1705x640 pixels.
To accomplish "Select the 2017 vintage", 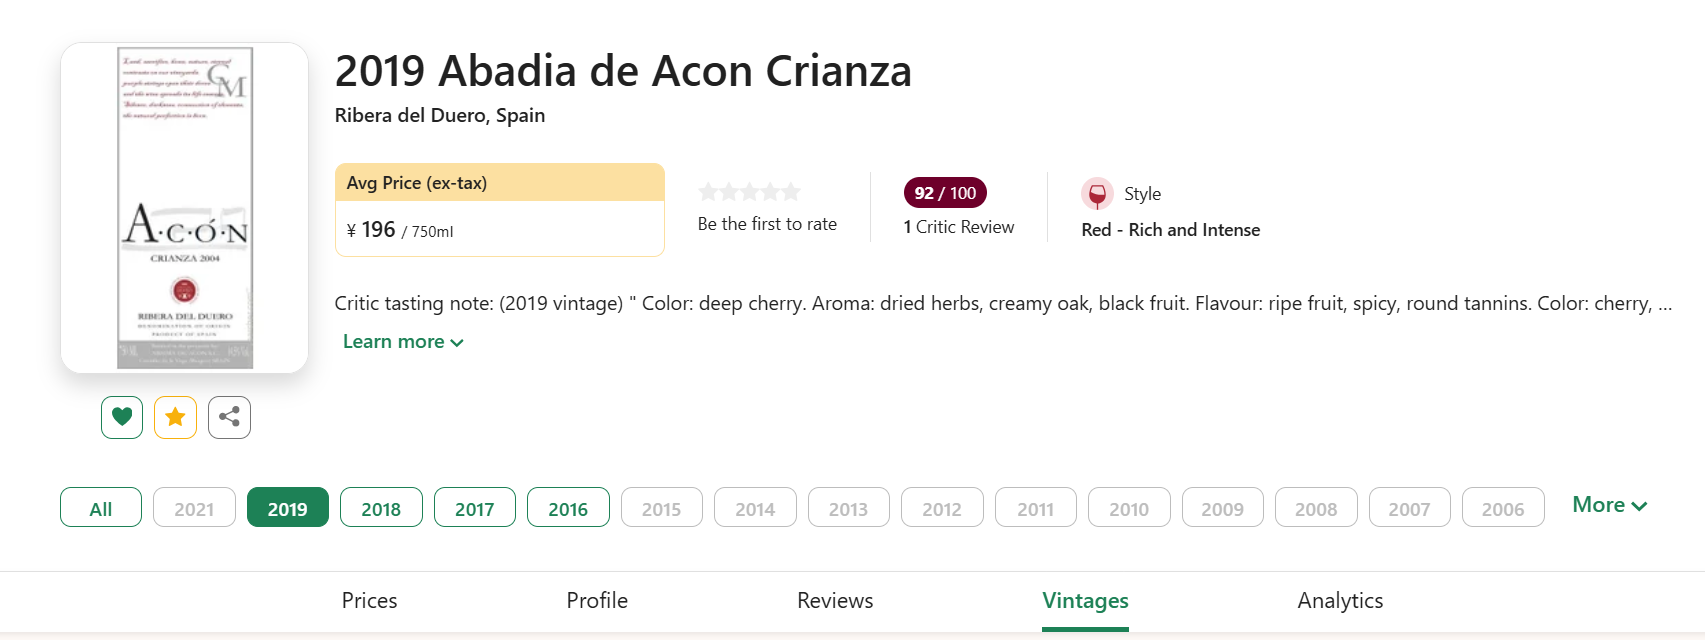I will pyautogui.click(x=475, y=508).
